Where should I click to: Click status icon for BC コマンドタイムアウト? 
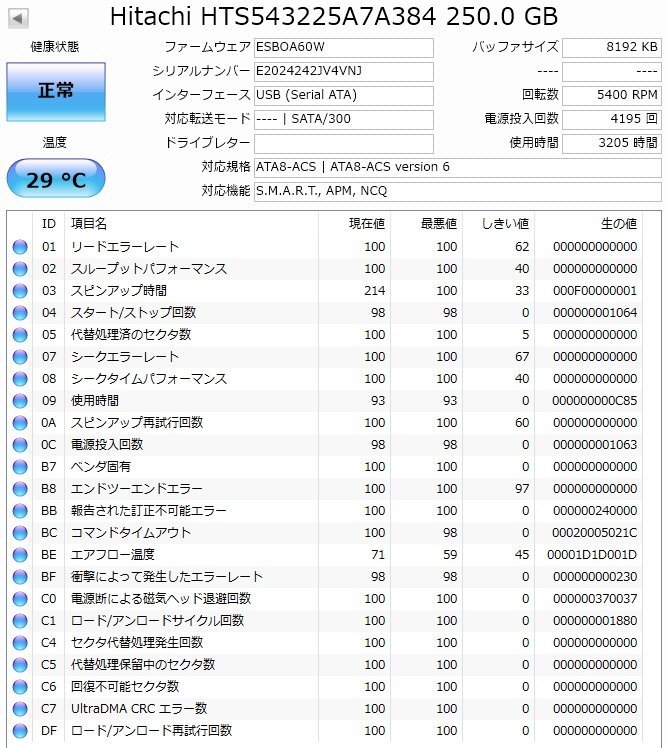pyautogui.click(x=20, y=533)
